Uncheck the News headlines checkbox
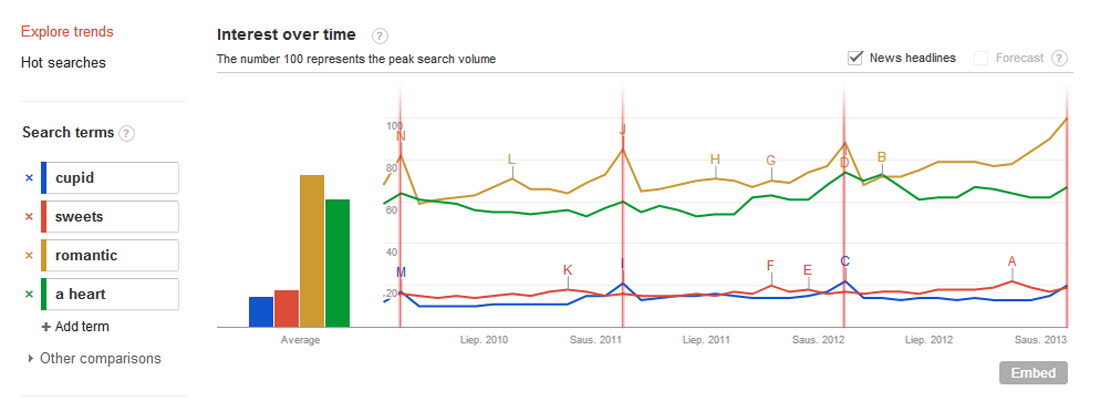This screenshot has height=401, width=1100. coord(855,58)
